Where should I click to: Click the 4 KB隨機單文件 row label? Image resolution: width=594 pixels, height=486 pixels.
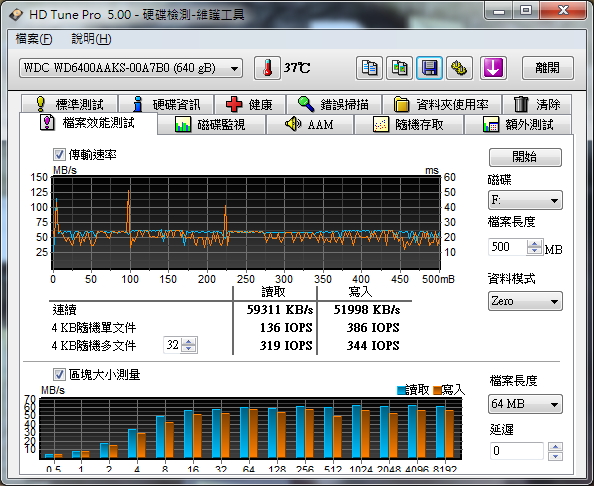click(94, 328)
